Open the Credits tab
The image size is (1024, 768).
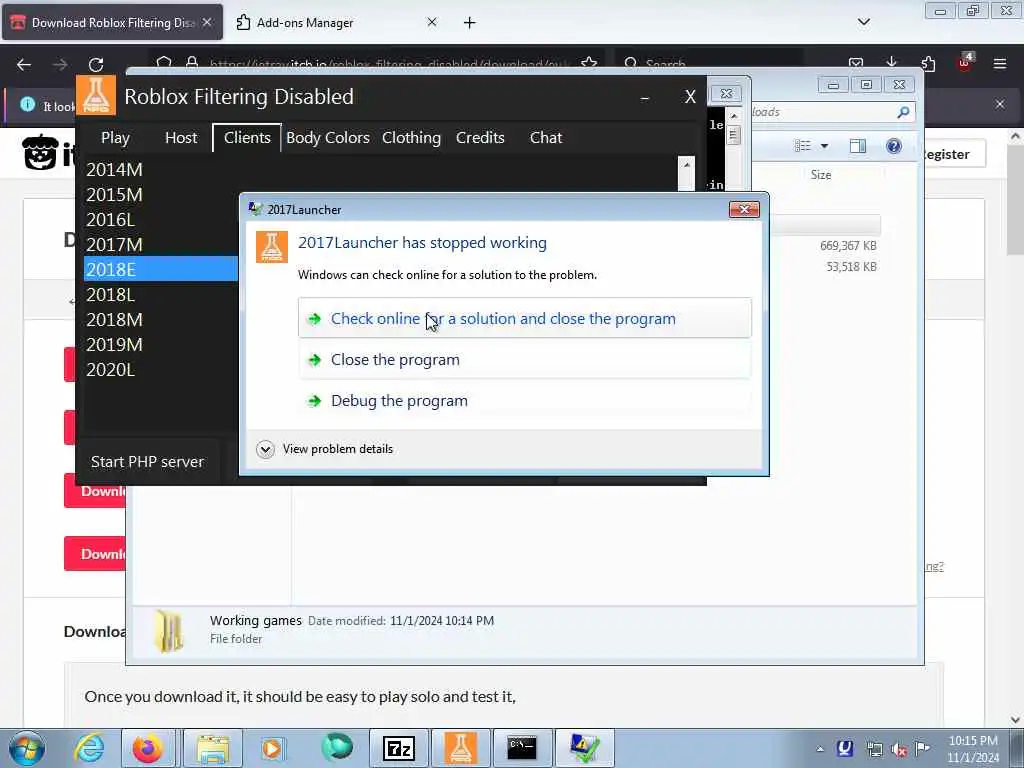(x=480, y=138)
